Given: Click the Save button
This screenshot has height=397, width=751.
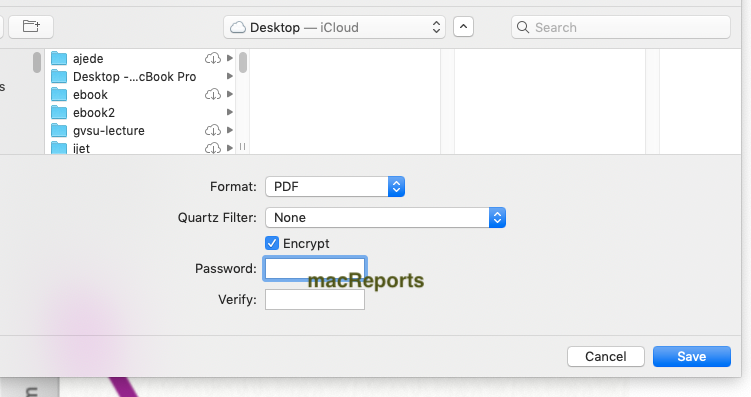Looking at the screenshot, I should tap(692, 356).
